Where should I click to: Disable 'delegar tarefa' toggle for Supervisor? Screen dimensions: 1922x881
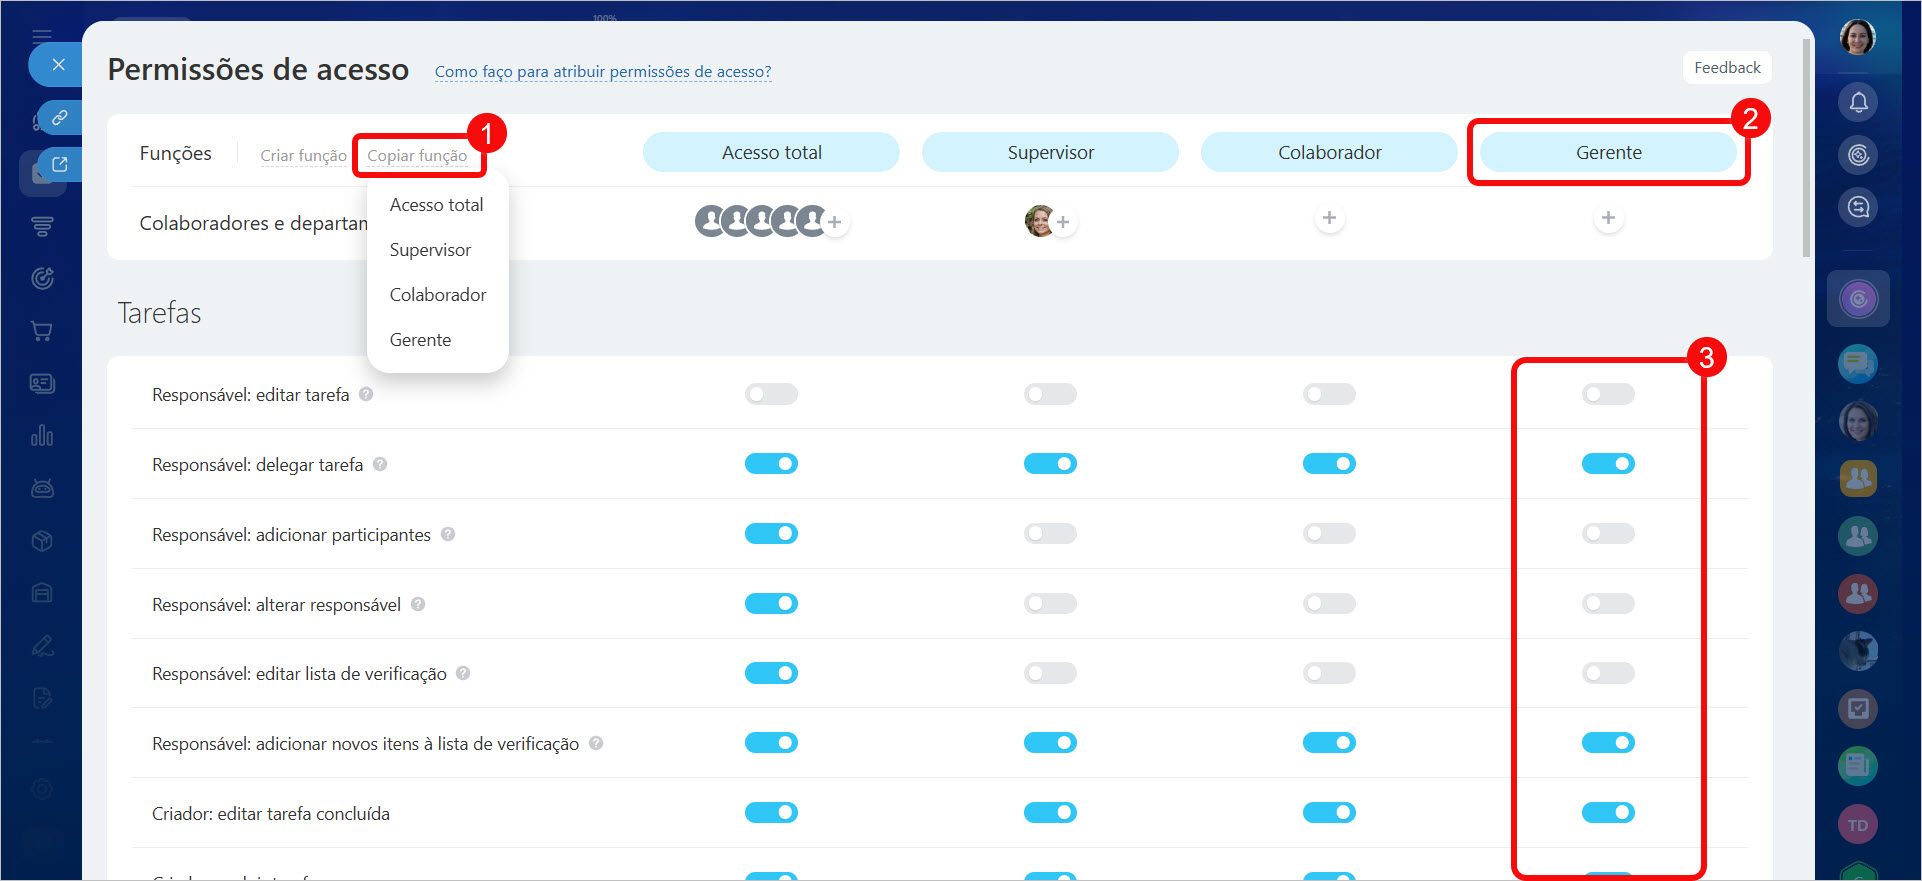tap(1050, 464)
